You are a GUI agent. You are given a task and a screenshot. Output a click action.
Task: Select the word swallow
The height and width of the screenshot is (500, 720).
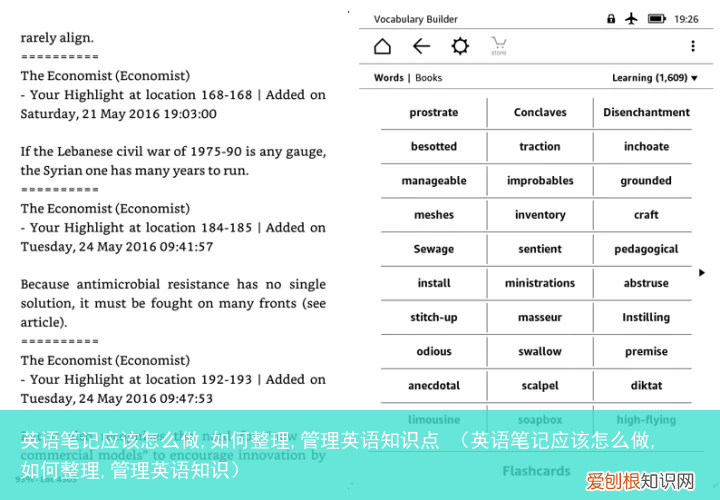click(540, 352)
